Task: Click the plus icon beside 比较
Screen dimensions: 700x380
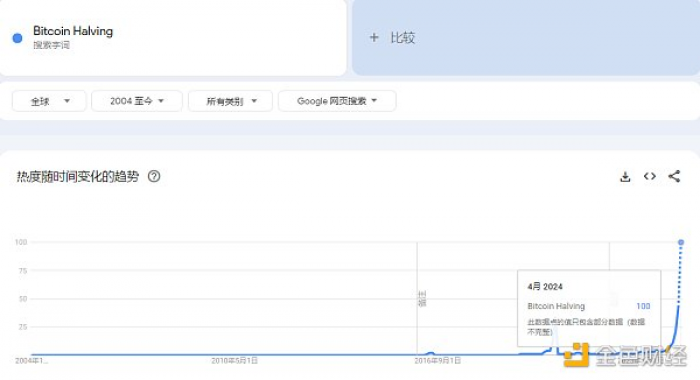Action: (374, 38)
